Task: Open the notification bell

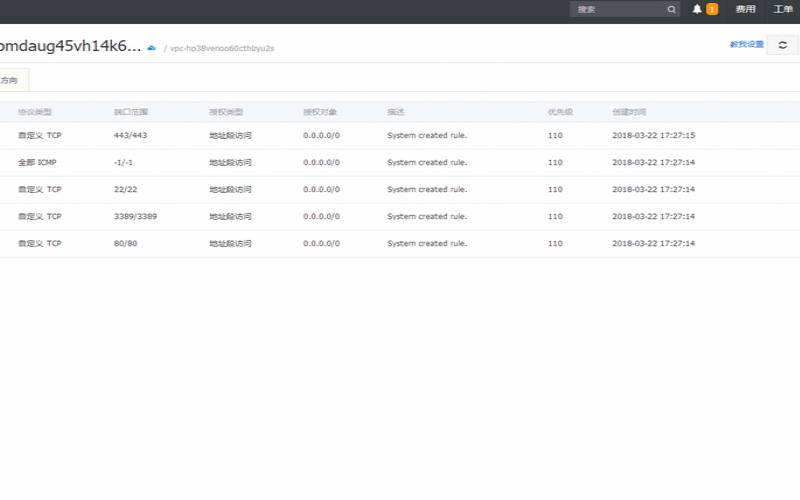Action: [697, 9]
